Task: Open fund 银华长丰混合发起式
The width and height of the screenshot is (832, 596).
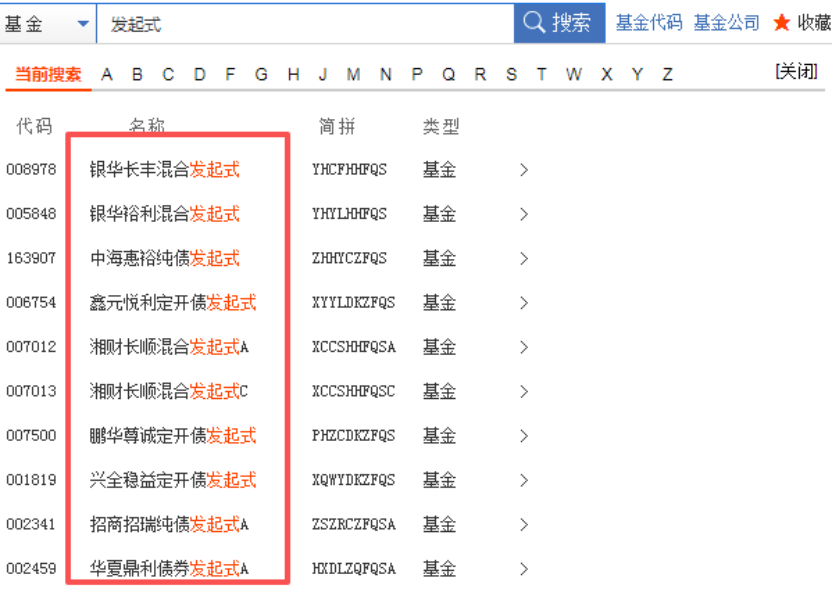Action: 164,170
